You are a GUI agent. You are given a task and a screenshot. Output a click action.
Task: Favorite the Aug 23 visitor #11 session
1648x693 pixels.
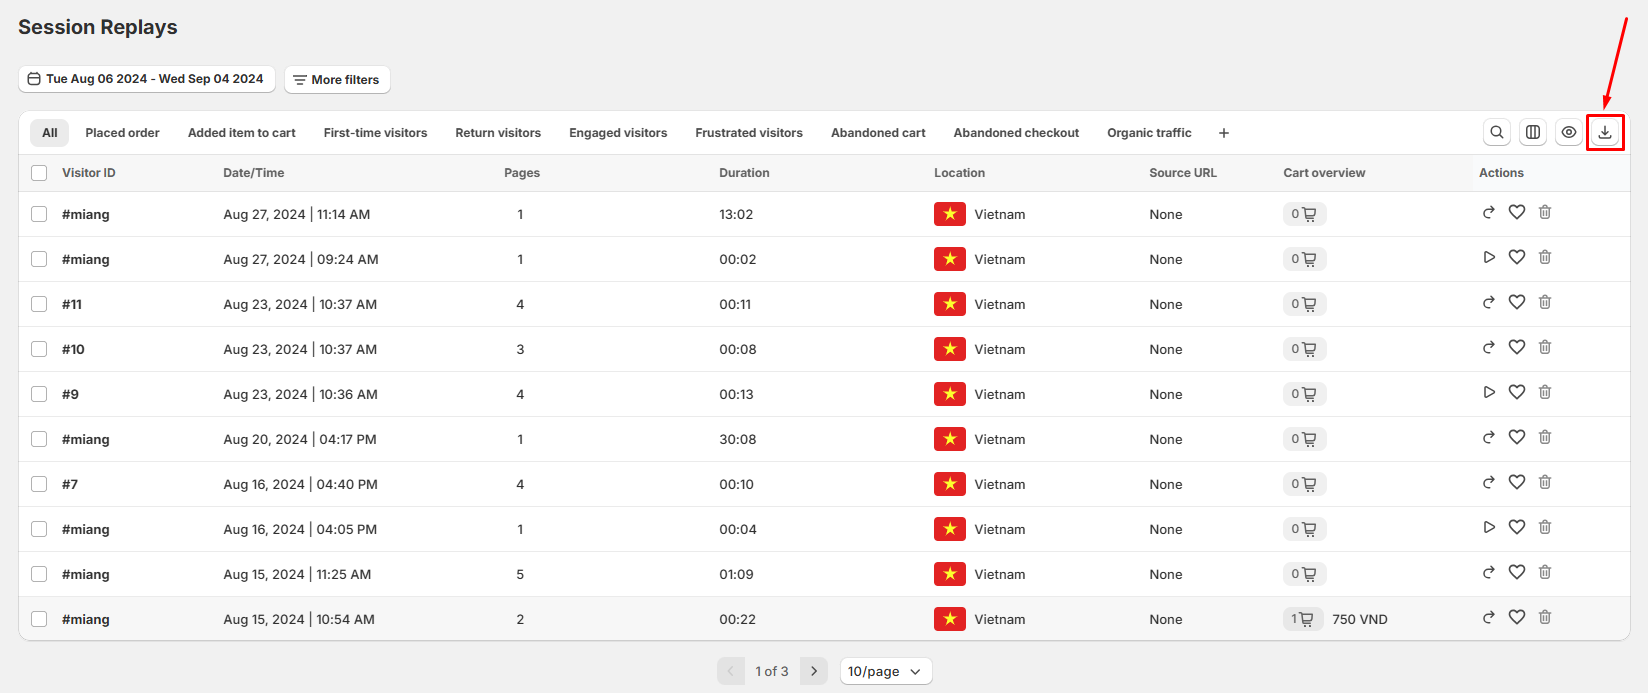click(1517, 302)
